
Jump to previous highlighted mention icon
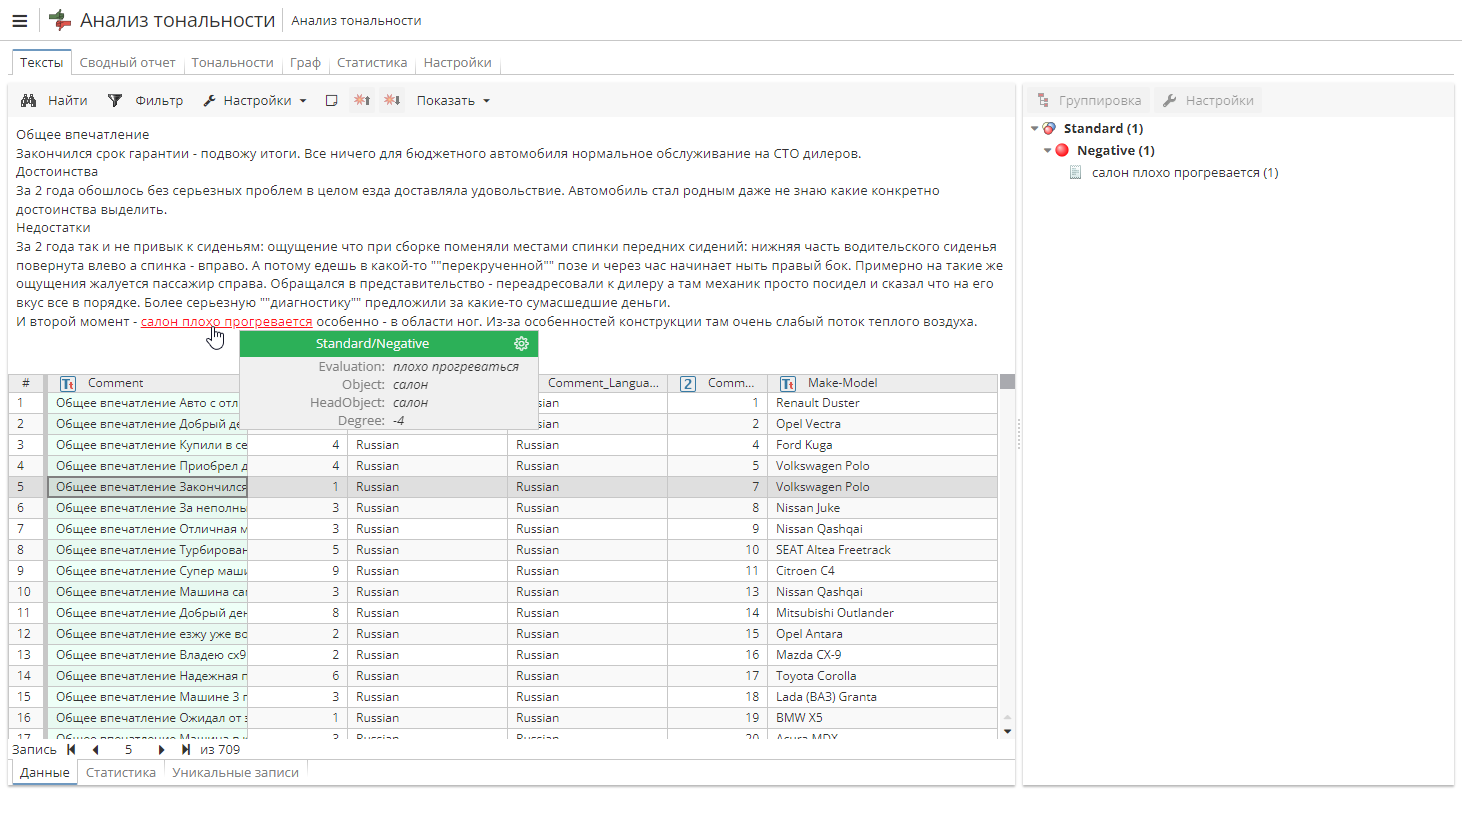pos(362,101)
